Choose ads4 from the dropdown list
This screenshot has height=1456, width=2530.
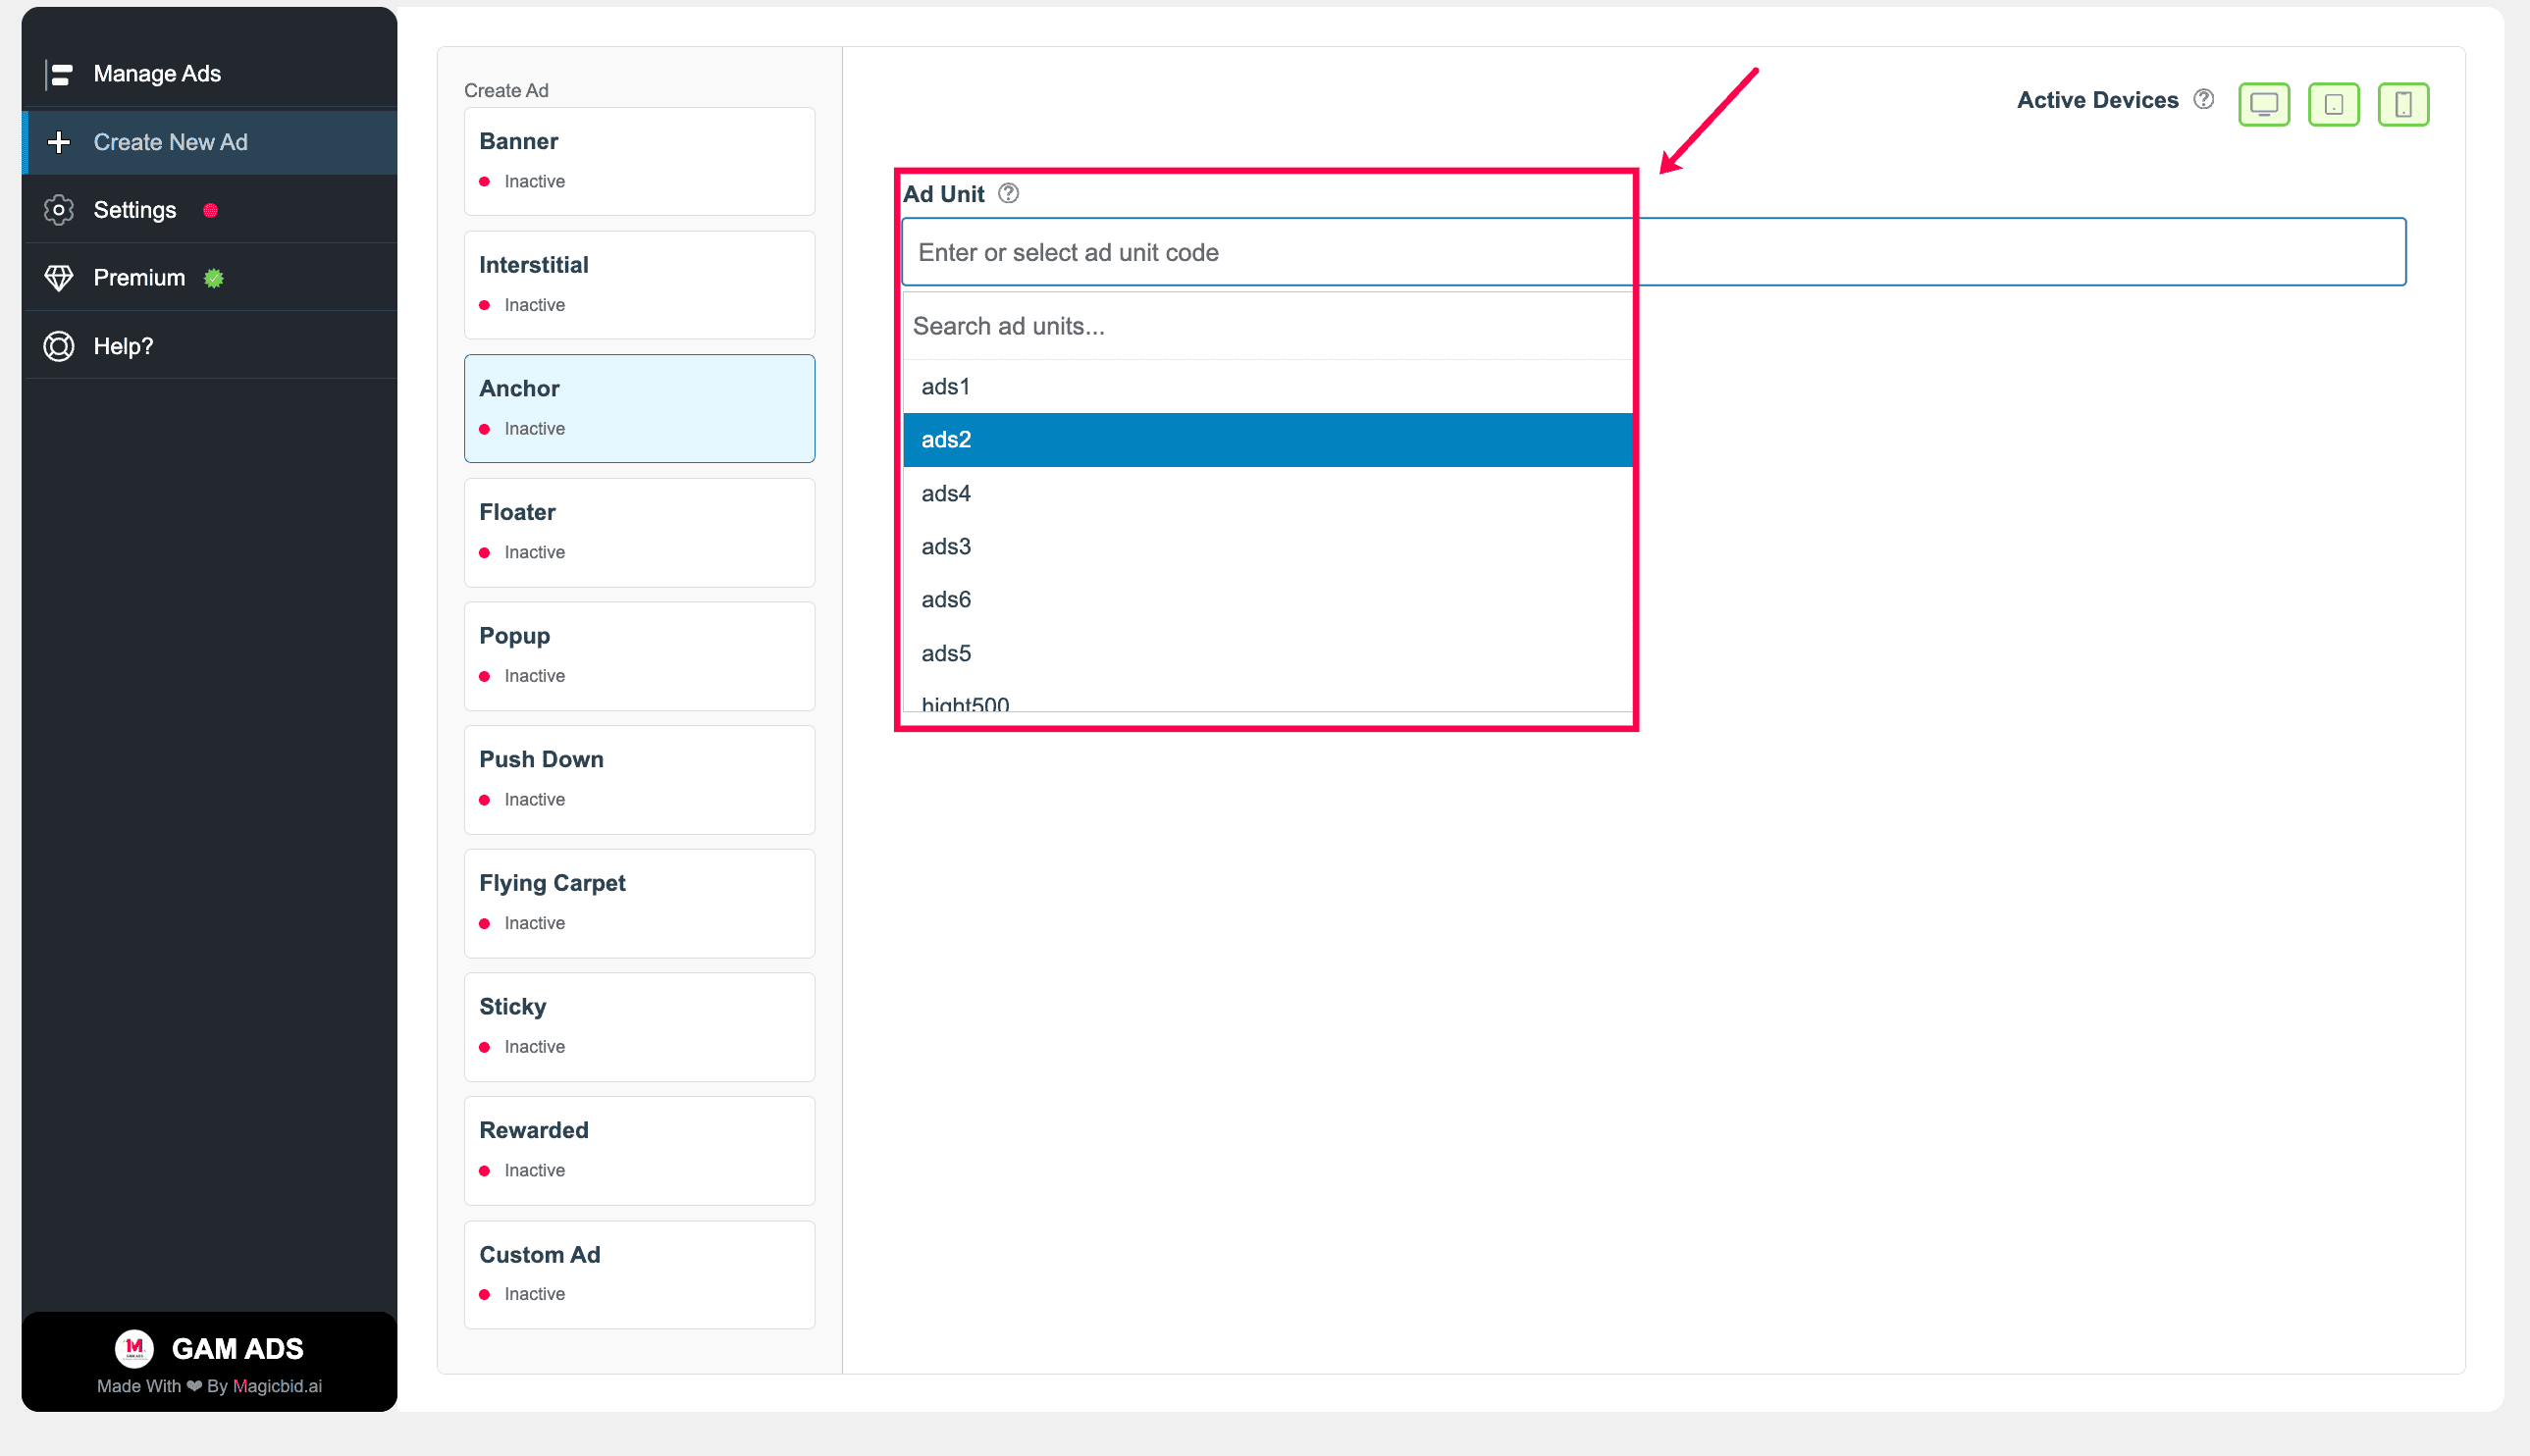pos(1267,493)
